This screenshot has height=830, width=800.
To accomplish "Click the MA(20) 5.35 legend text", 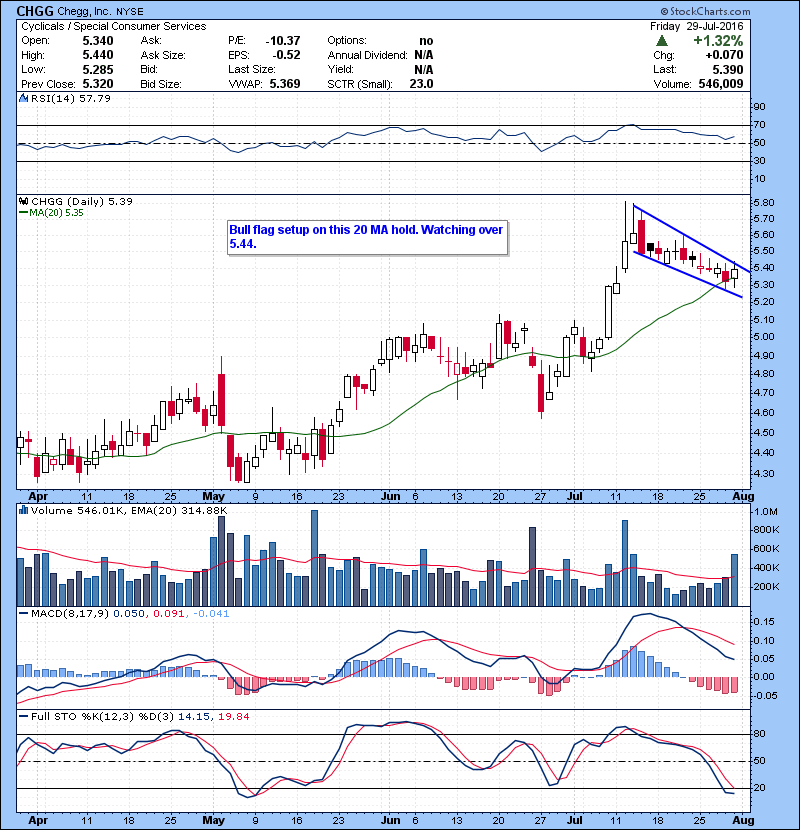I will tap(56, 213).
